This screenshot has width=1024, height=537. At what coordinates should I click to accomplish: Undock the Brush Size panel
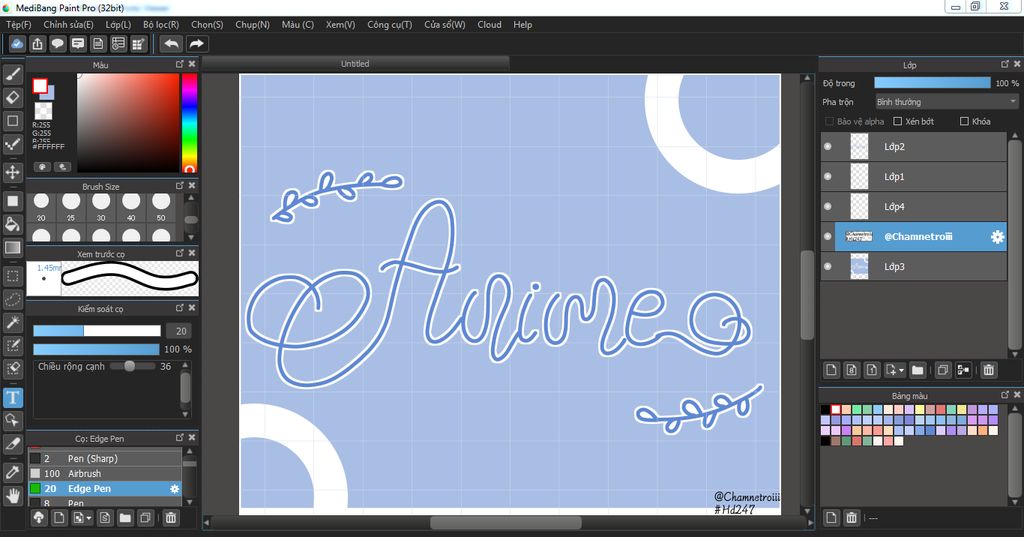point(180,186)
